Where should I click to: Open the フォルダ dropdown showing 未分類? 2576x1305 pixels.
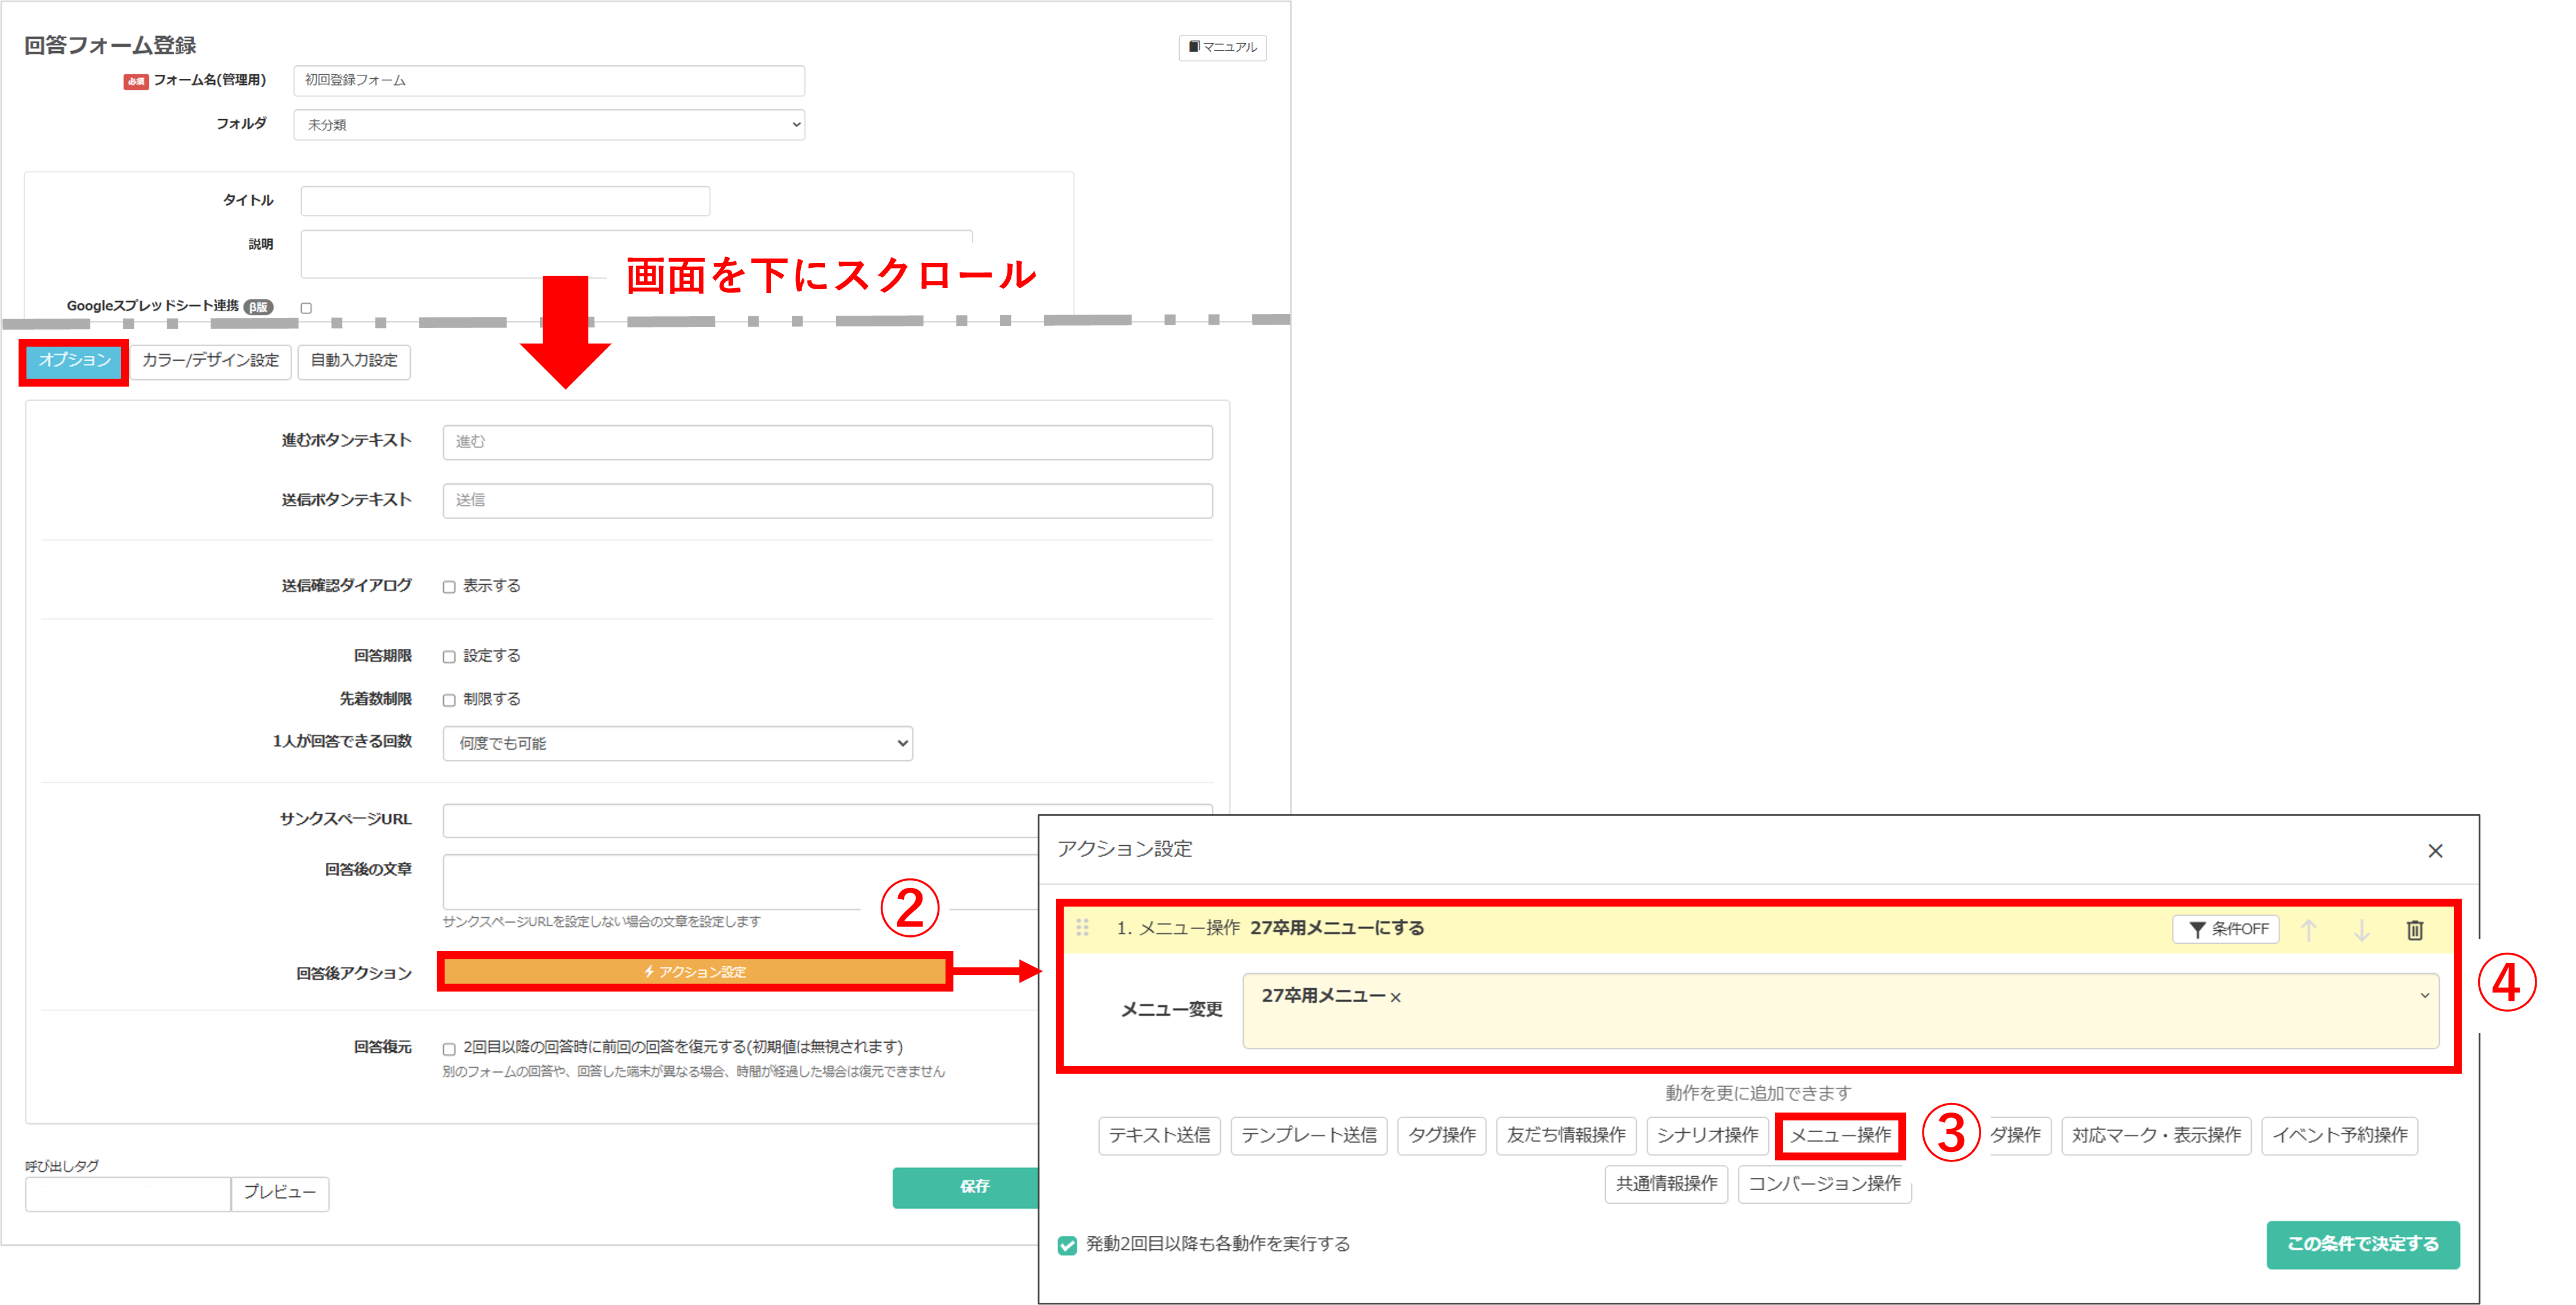pos(549,124)
